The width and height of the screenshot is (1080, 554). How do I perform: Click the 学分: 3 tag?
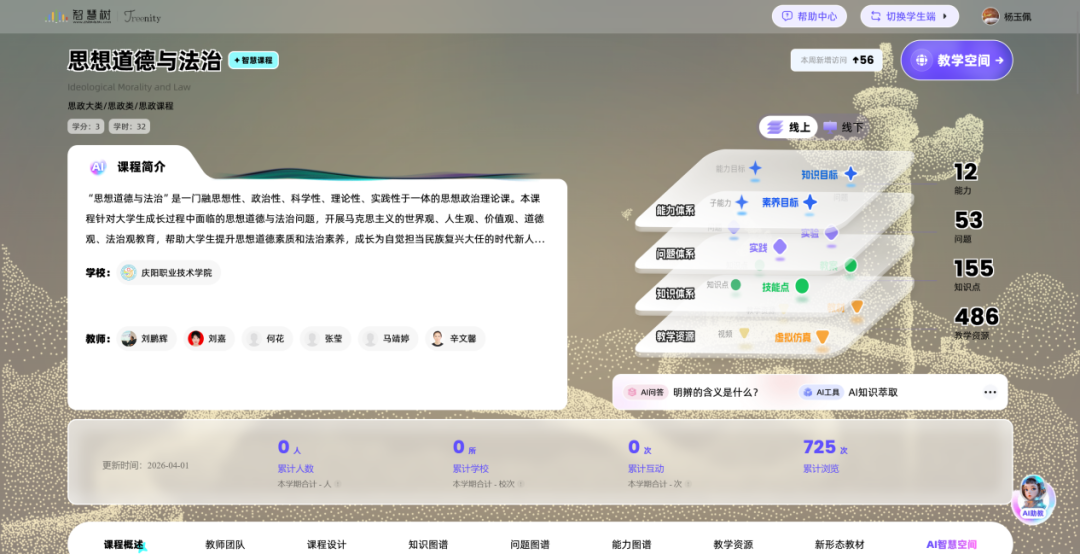[85, 127]
